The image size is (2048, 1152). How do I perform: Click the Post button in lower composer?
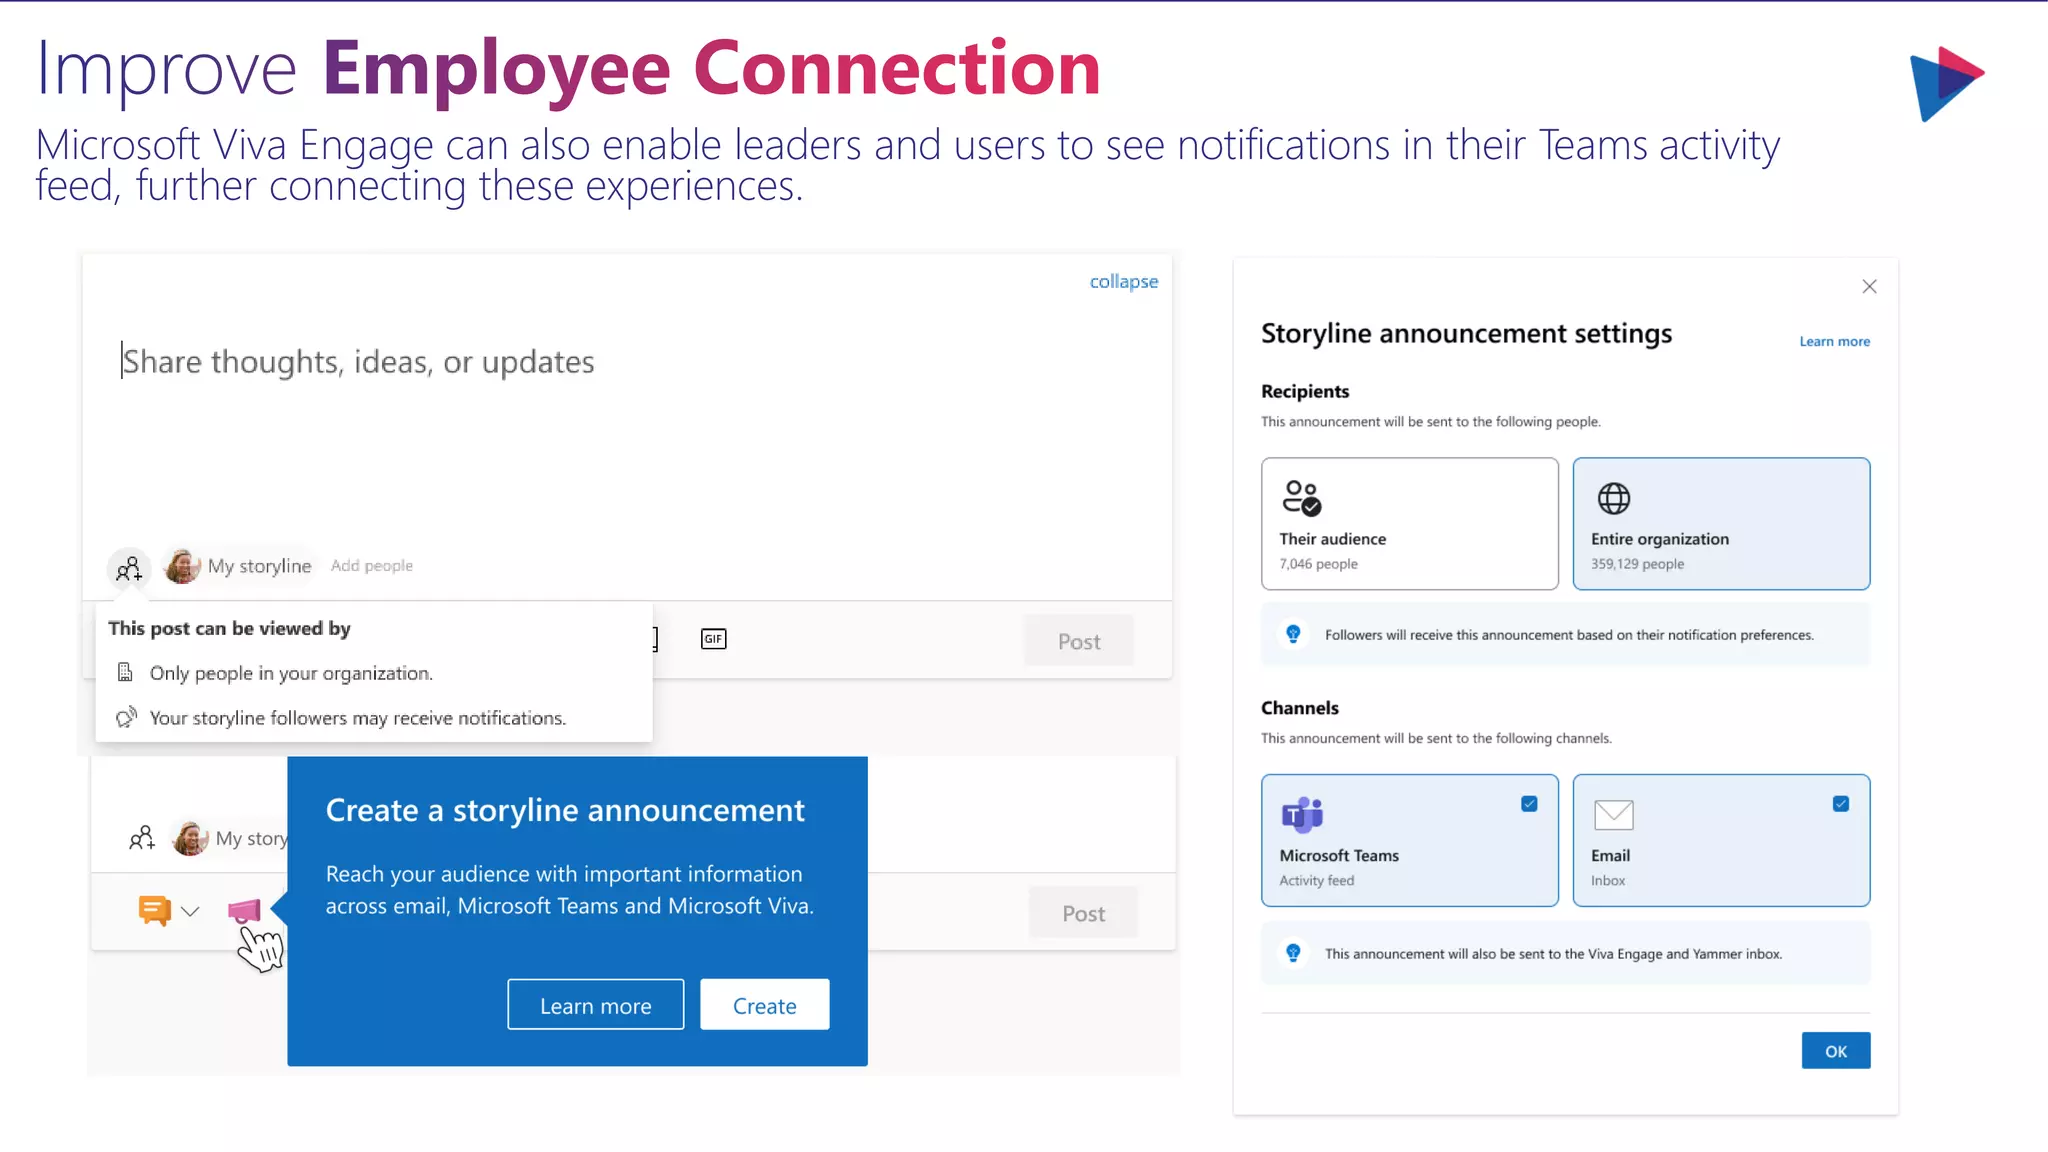point(1083,913)
